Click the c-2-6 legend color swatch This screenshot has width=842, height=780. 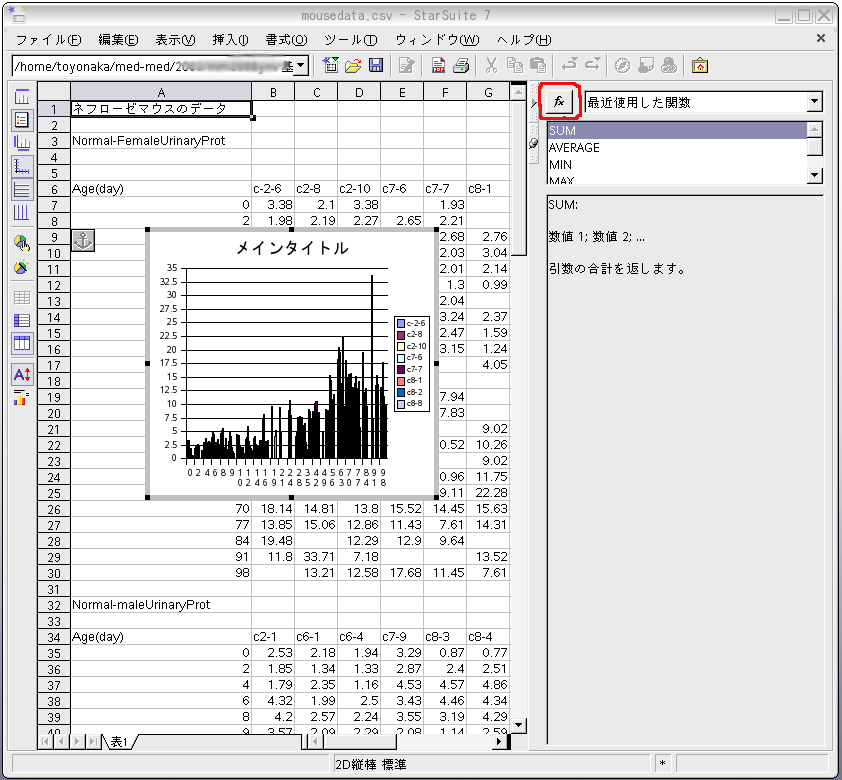click(401, 323)
